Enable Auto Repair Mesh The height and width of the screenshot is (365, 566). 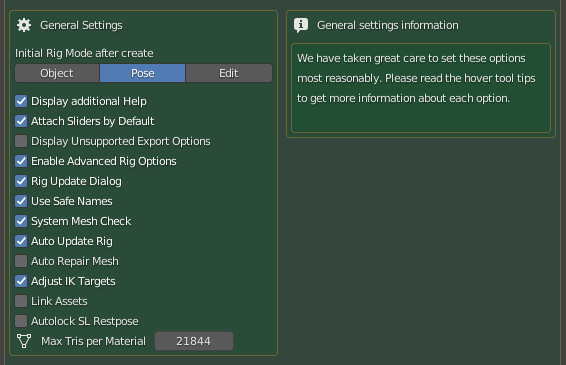click(21, 261)
